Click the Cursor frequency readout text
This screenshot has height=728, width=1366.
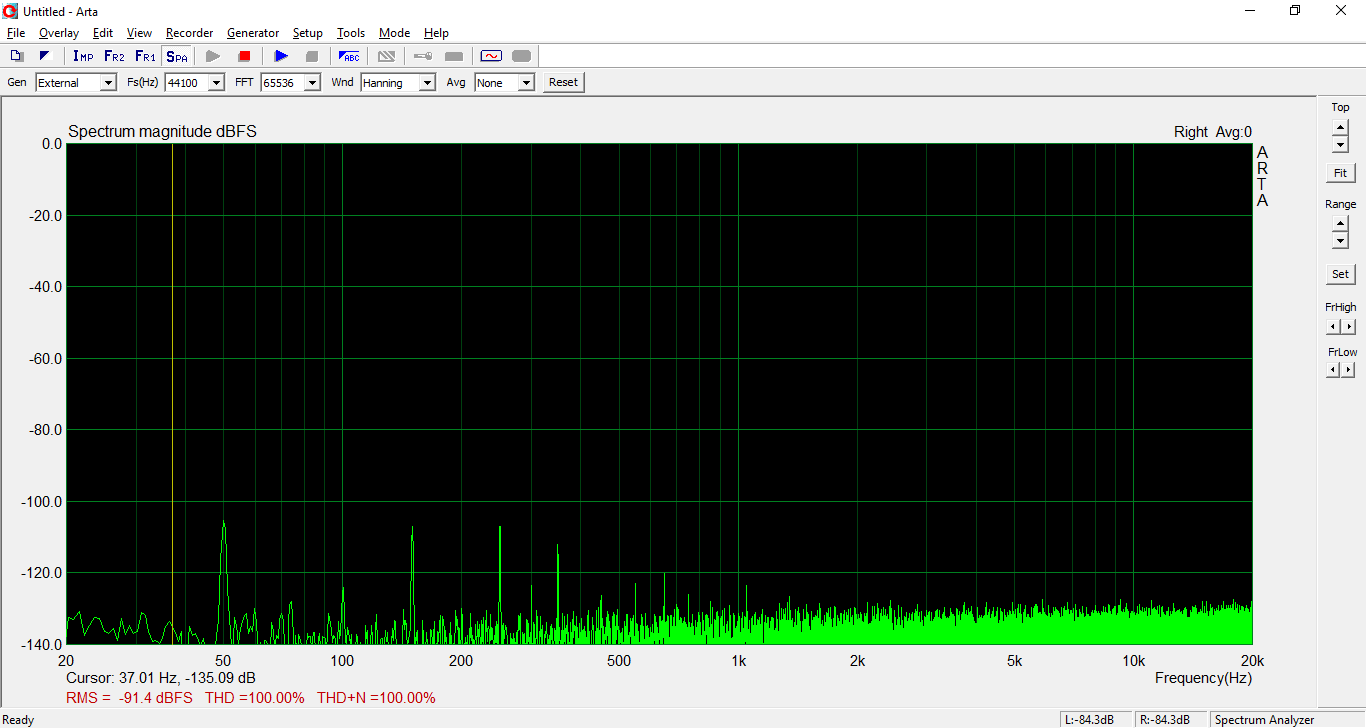[x=161, y=678]
